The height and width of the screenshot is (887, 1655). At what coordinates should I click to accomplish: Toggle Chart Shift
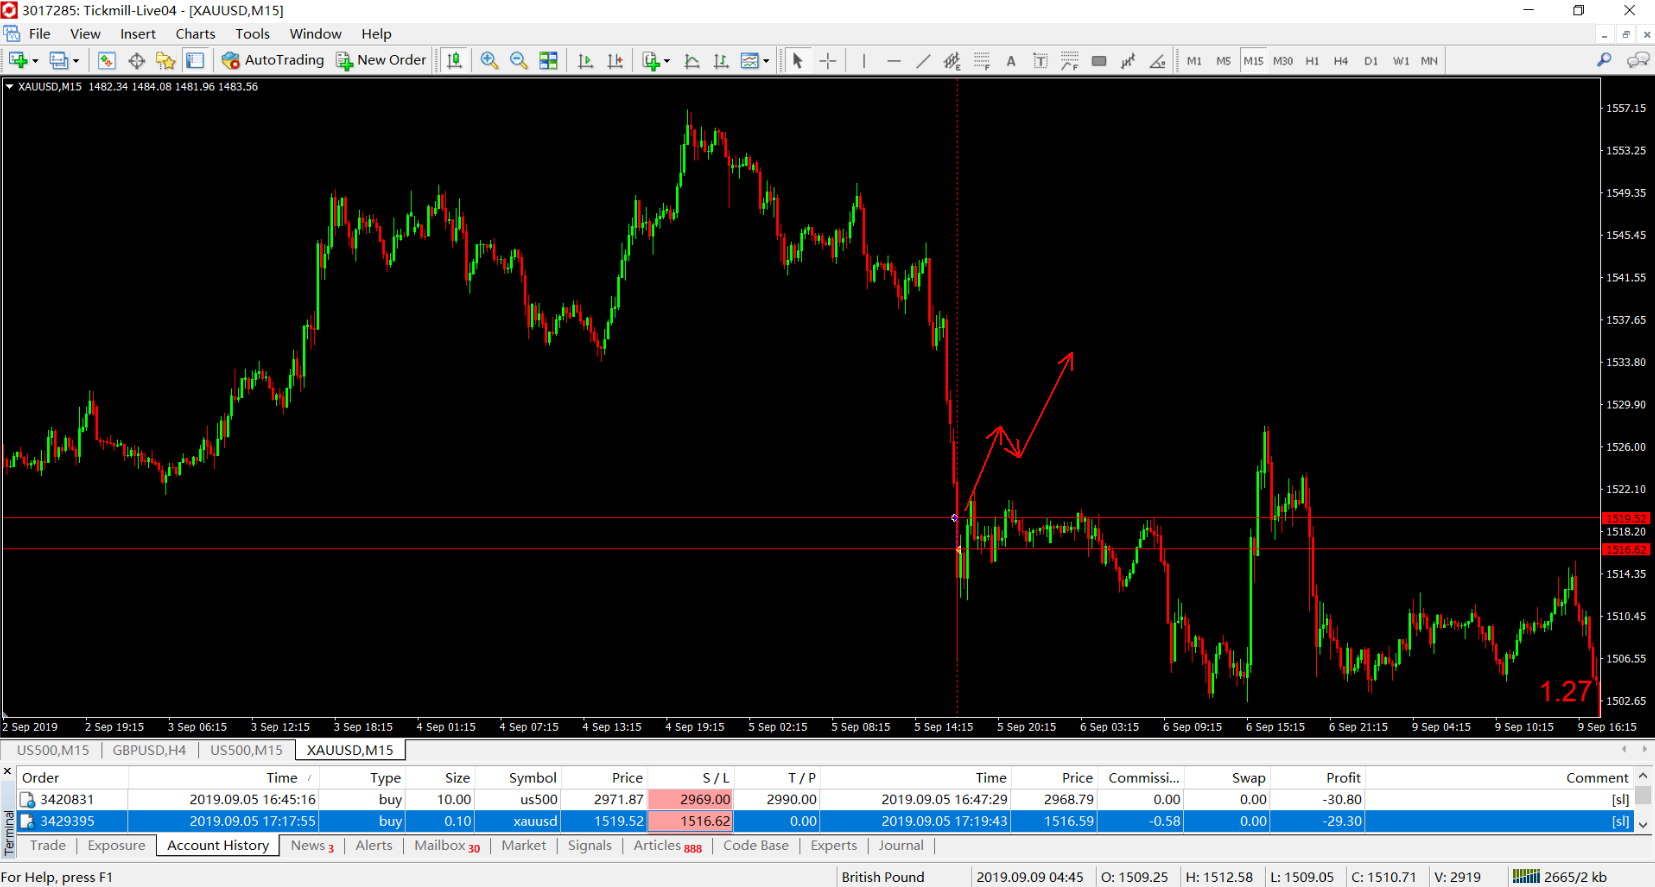point(615,61)
